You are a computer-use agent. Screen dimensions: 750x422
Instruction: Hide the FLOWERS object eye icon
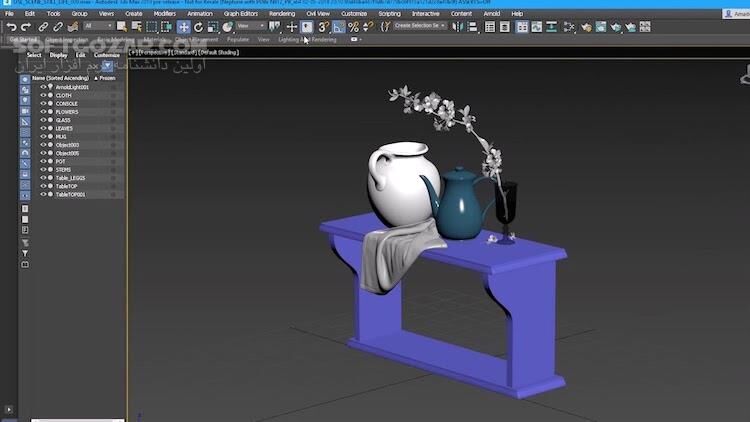(x=43, y=111)
